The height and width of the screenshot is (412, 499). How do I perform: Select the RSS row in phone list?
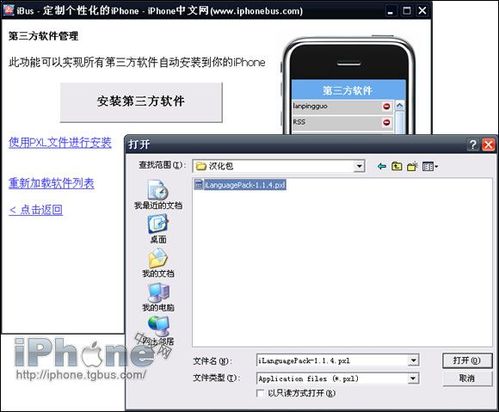pos(342,122)
